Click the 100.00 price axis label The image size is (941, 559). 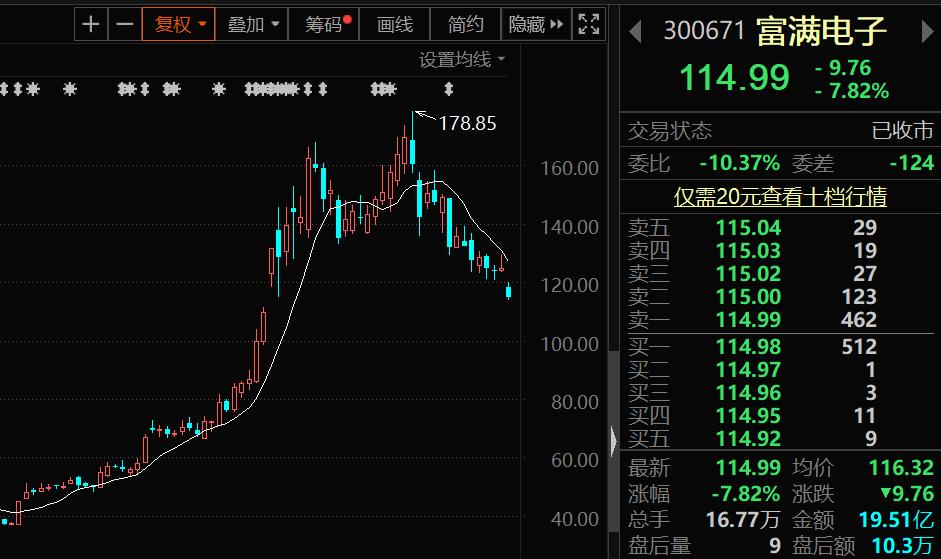coord(569,344)
